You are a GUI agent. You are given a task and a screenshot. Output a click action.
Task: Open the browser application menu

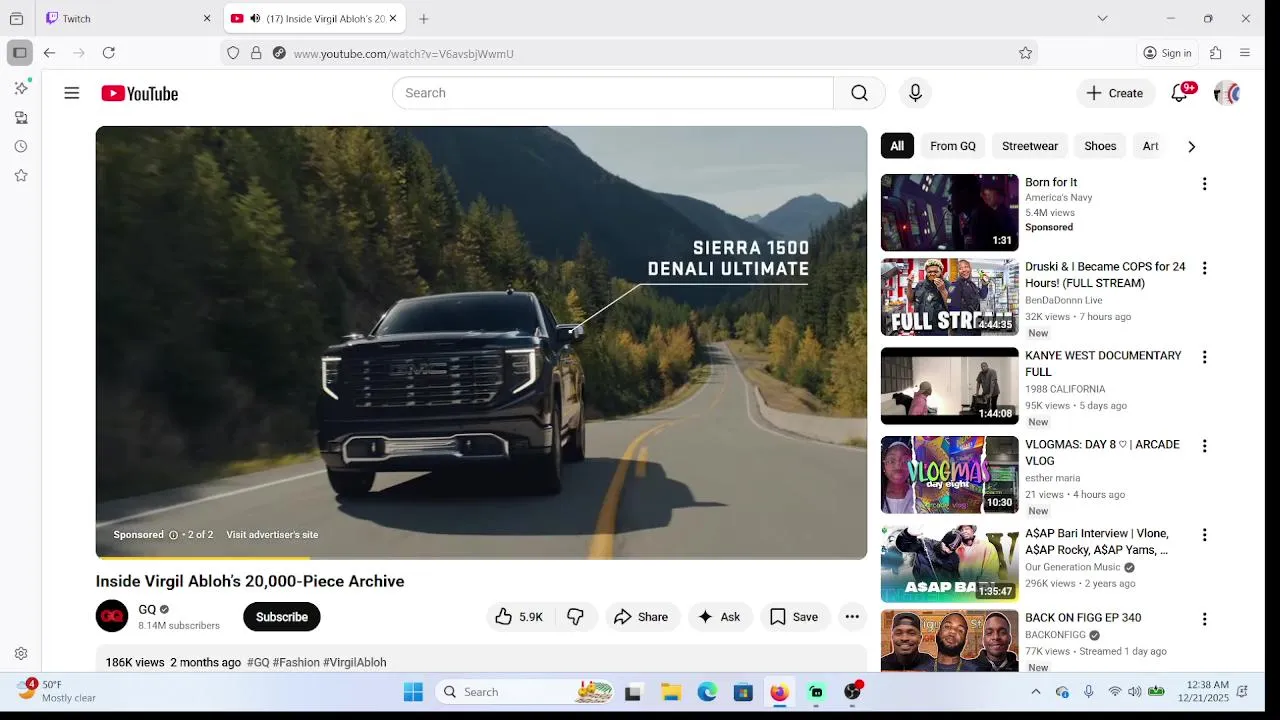1245,53
